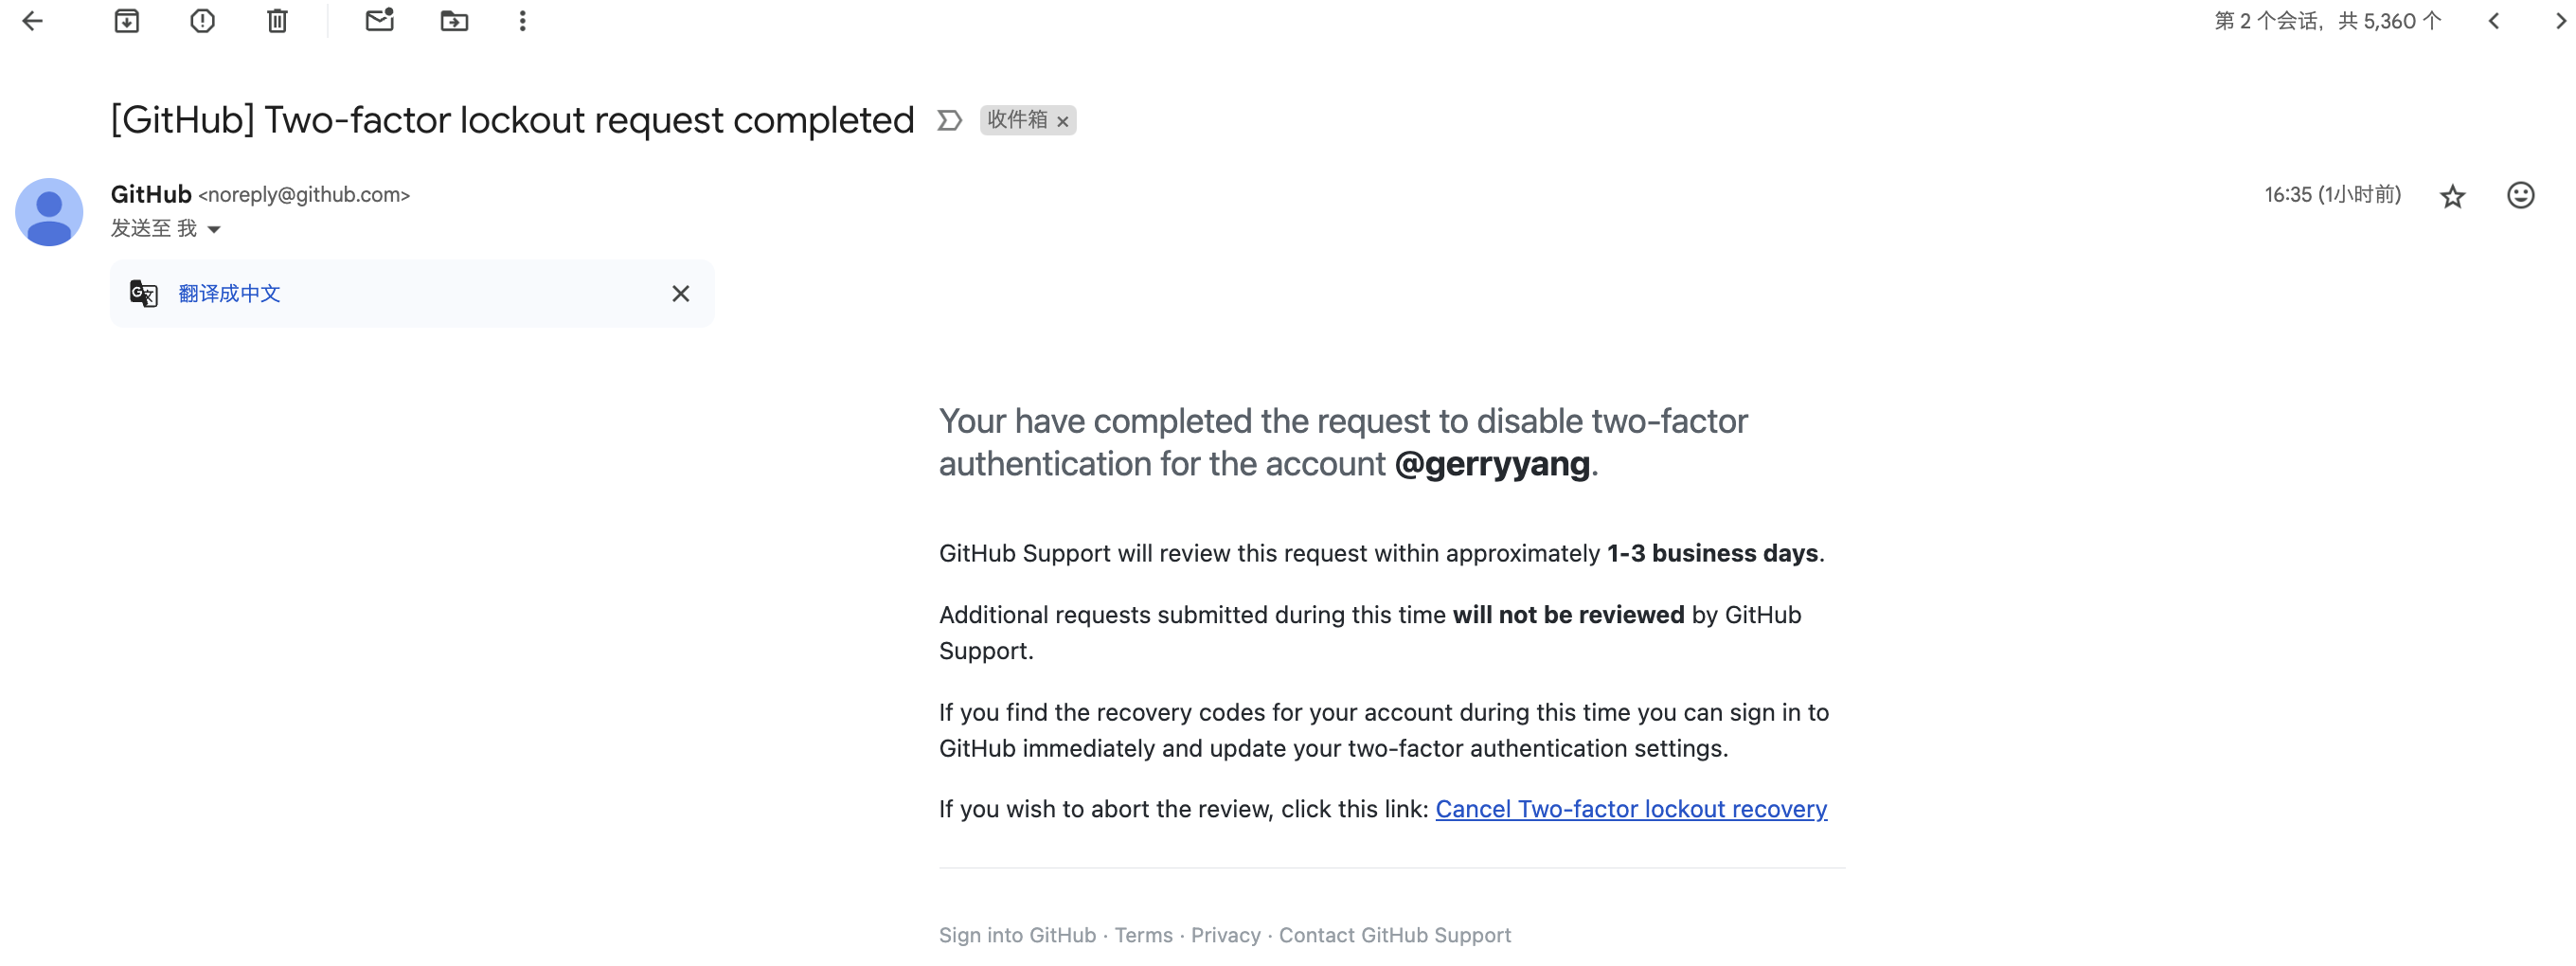Open the Cancel Two-factor lockout recovery link
This screenshot has width=2576, height=966.
tap(1631, 809)
